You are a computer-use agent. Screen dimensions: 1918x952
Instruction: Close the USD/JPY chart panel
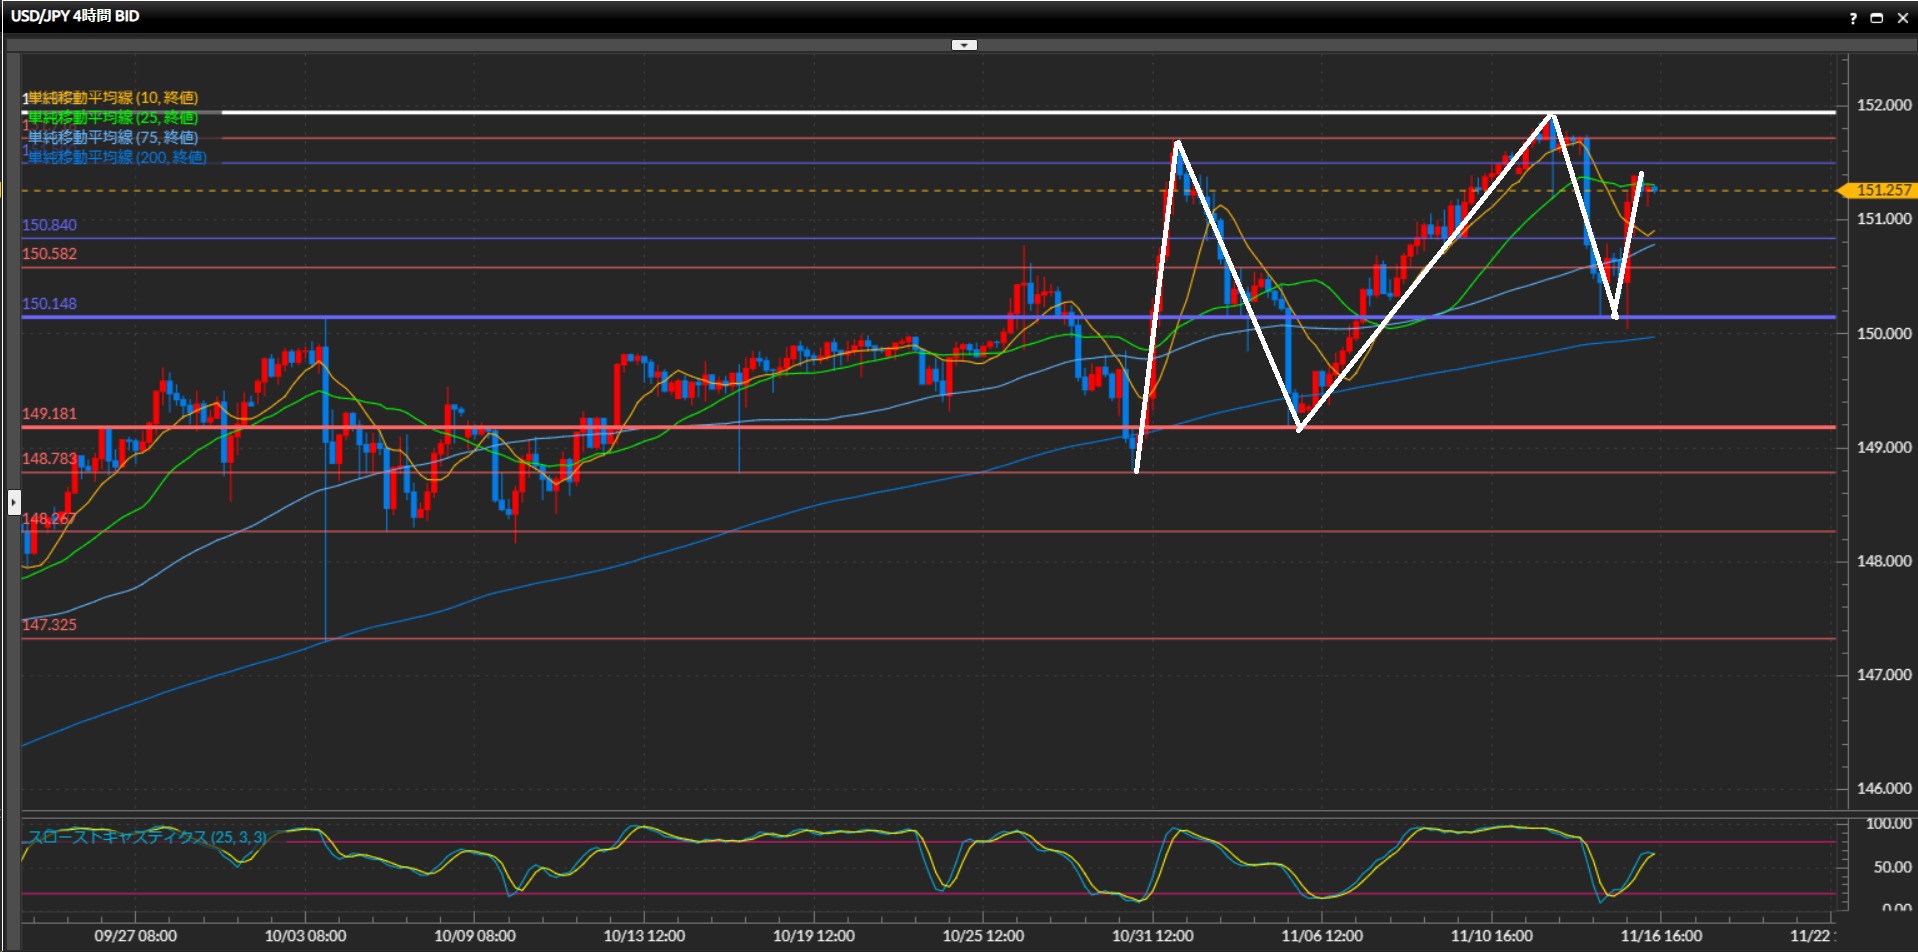point(1902,18)
